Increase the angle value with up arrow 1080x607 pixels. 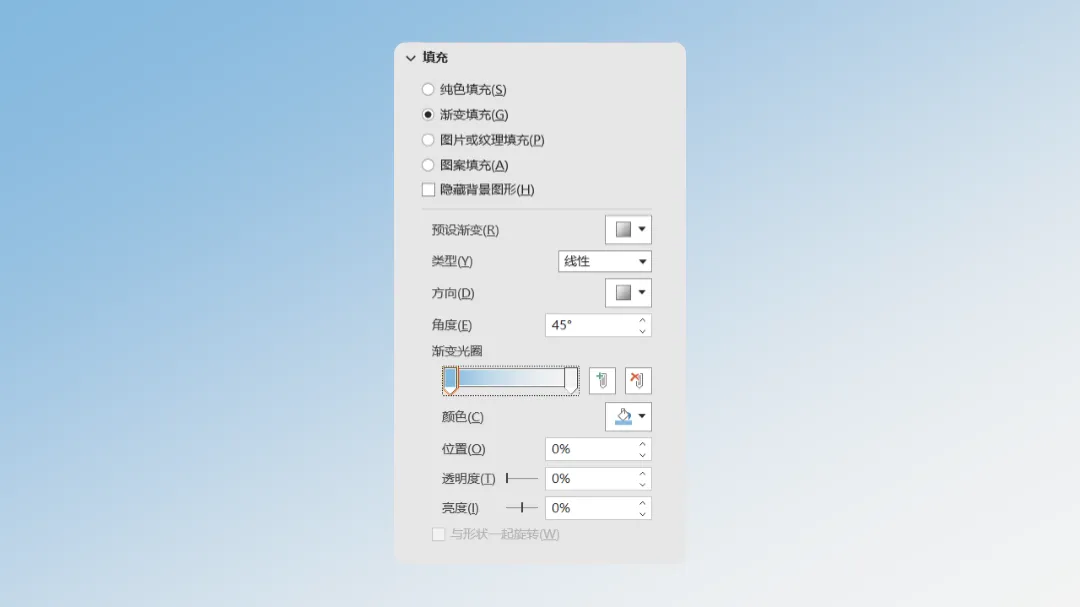click(642, 320)
